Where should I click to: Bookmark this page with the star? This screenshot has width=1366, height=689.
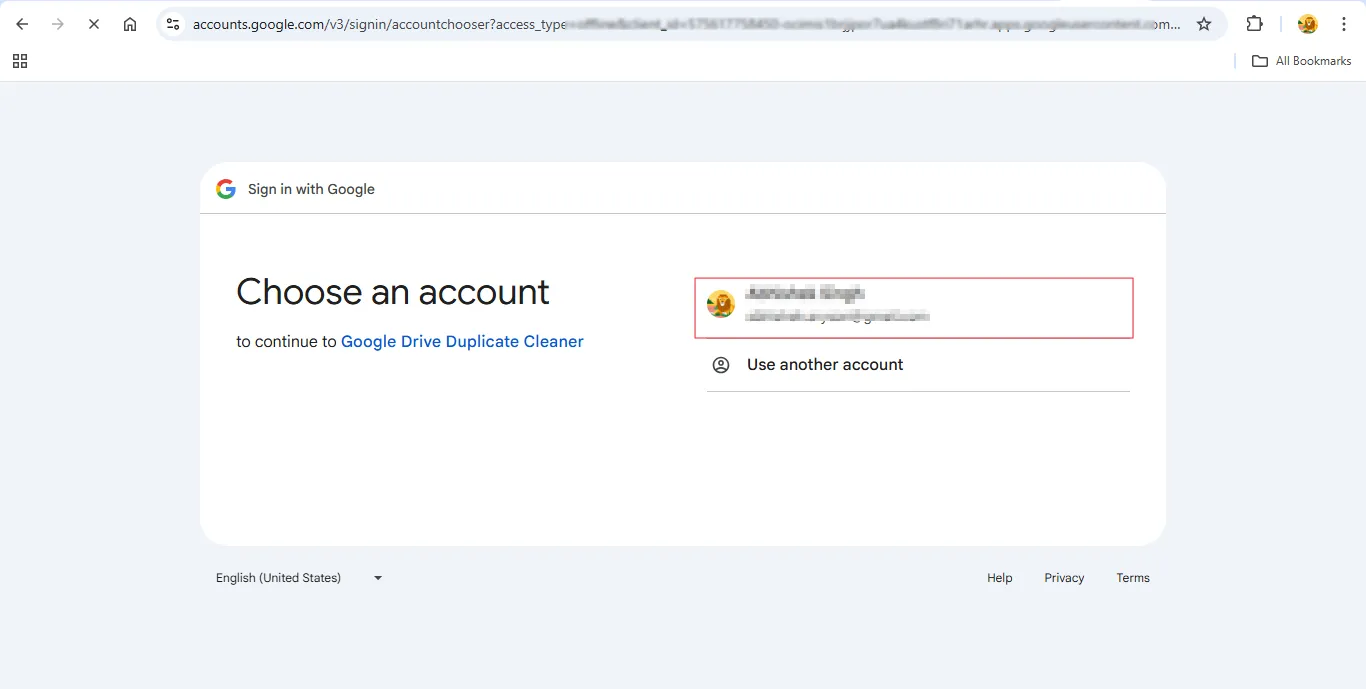click(x=1204, y=24)
